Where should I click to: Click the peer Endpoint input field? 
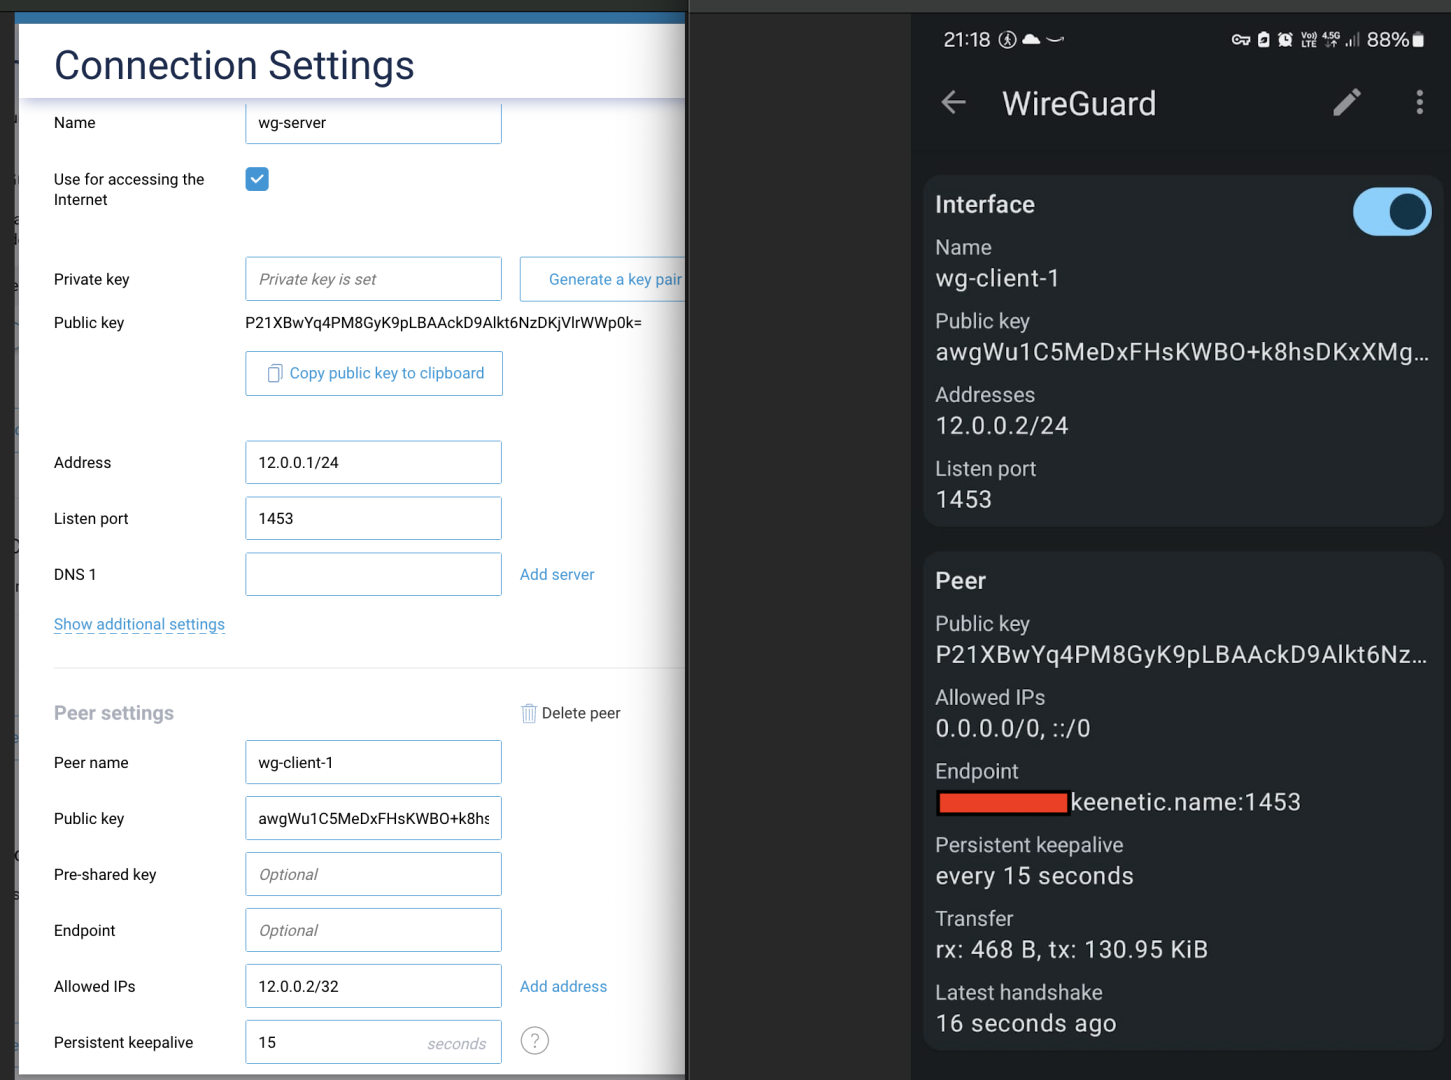pyautogui.click(x=373, y=930)
